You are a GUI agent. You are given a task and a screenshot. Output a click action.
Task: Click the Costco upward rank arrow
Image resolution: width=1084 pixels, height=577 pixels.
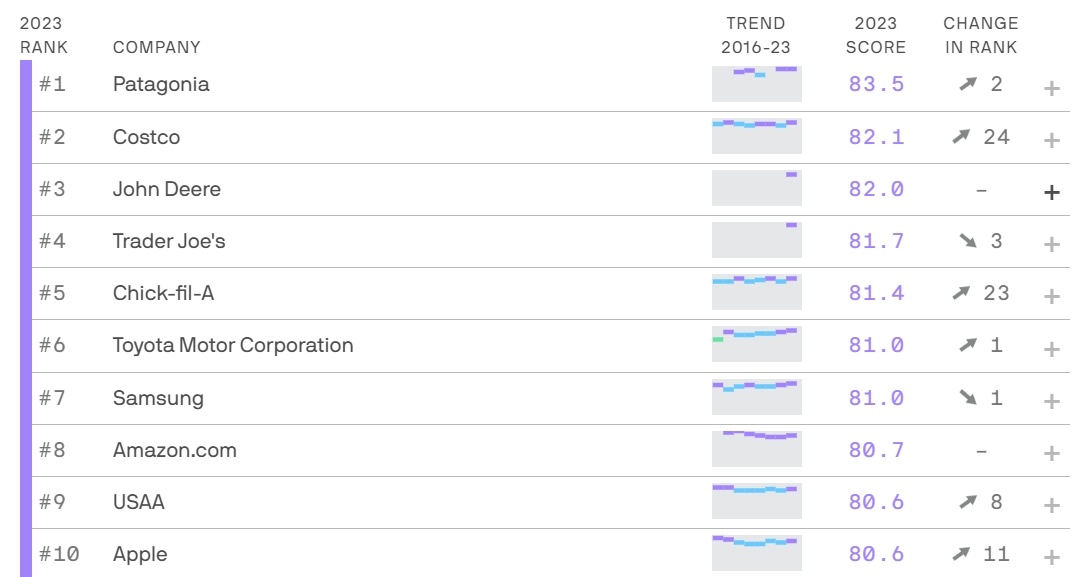961,136
